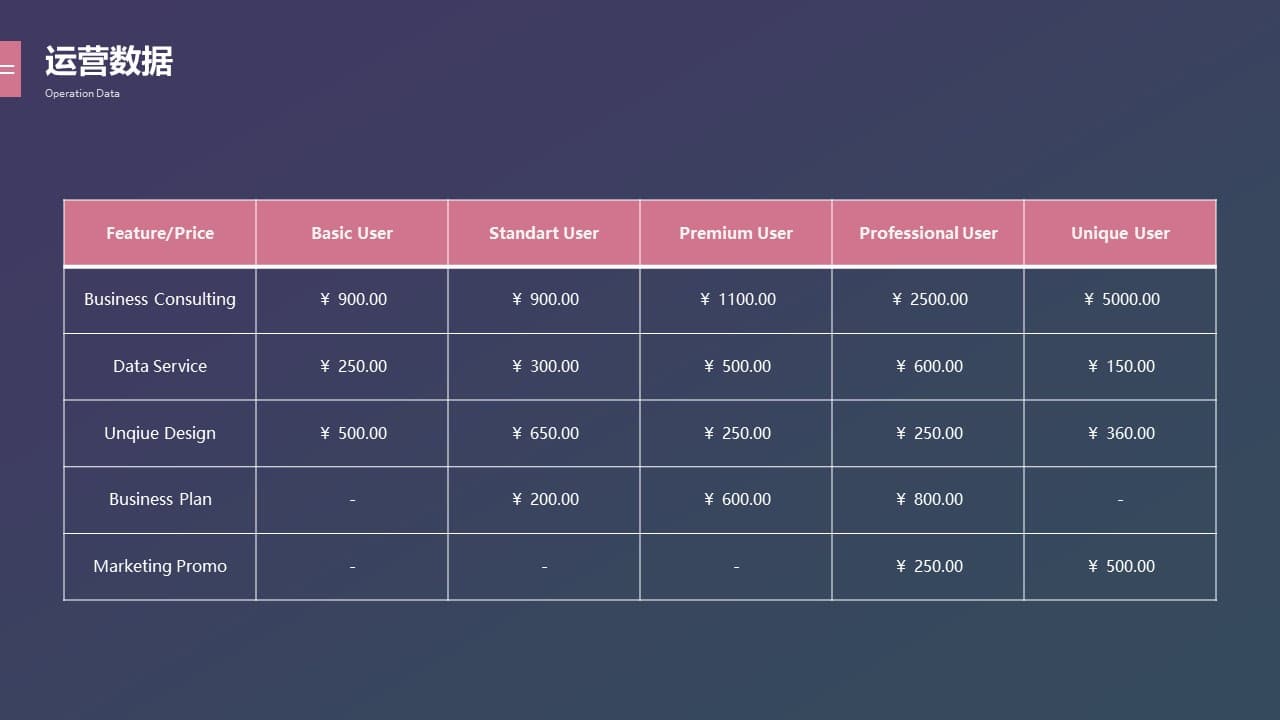Select the Professional User column header
The width and height of the screenshot is (1280, 720).
pyautogui.click(x=928, y=233)
